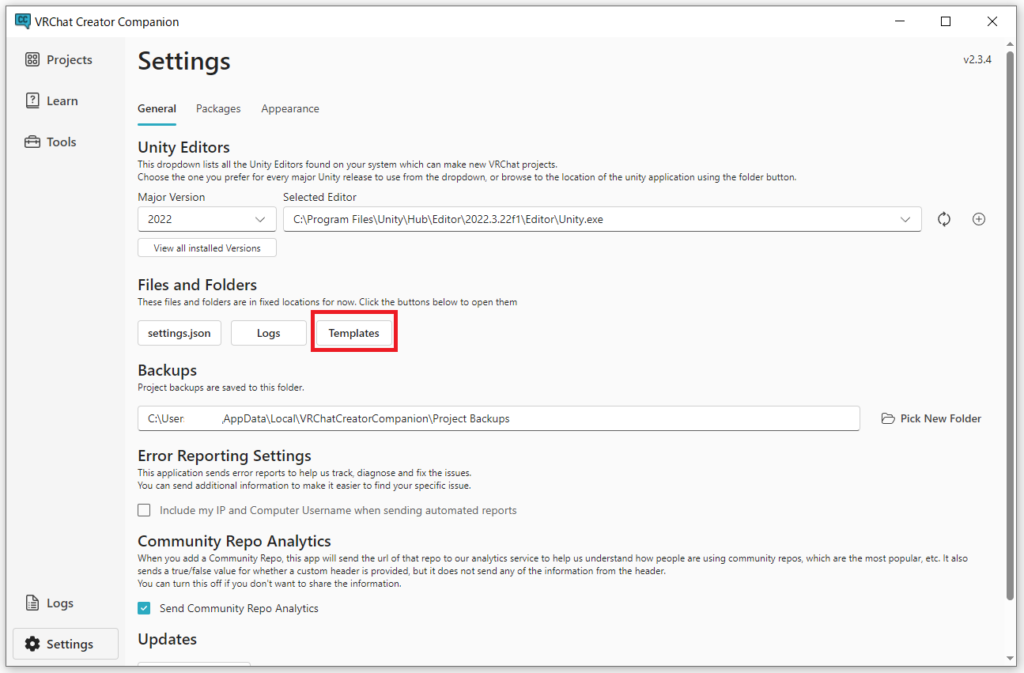Open the Projects page from sidebar
This screenshot has width=1024, height=673.
pyautogui.click(x=59, y=59)
